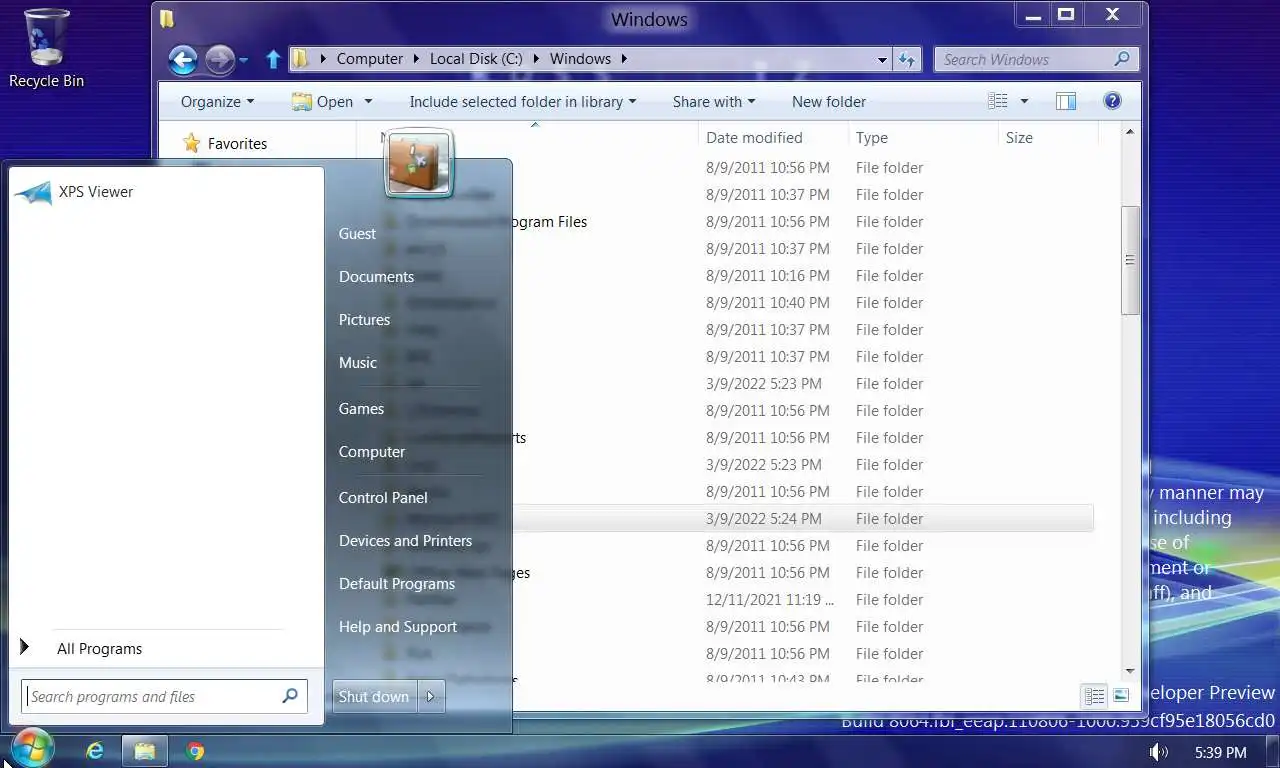Click the scroll down arrow in file list
Screen dimensions: 1280x768
pos(1130,672)
